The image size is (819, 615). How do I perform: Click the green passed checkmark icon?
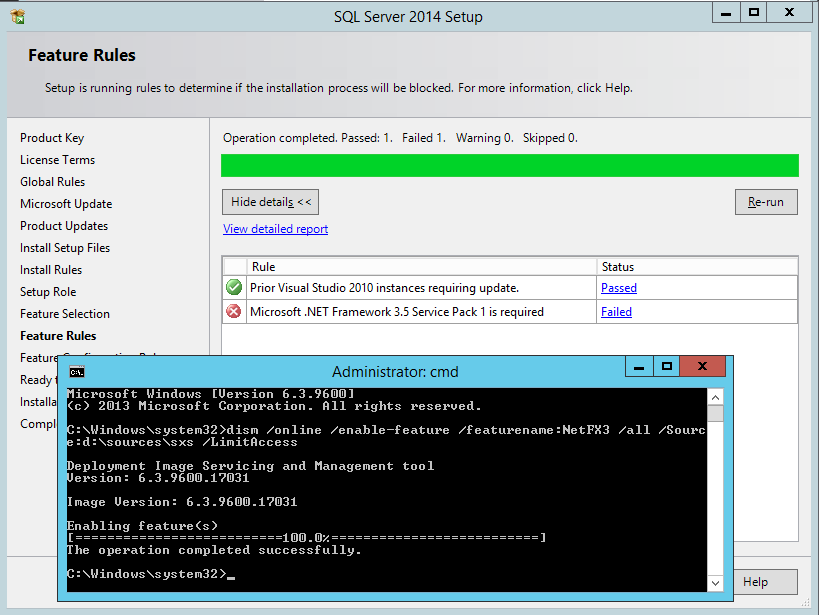coord(234,288)
